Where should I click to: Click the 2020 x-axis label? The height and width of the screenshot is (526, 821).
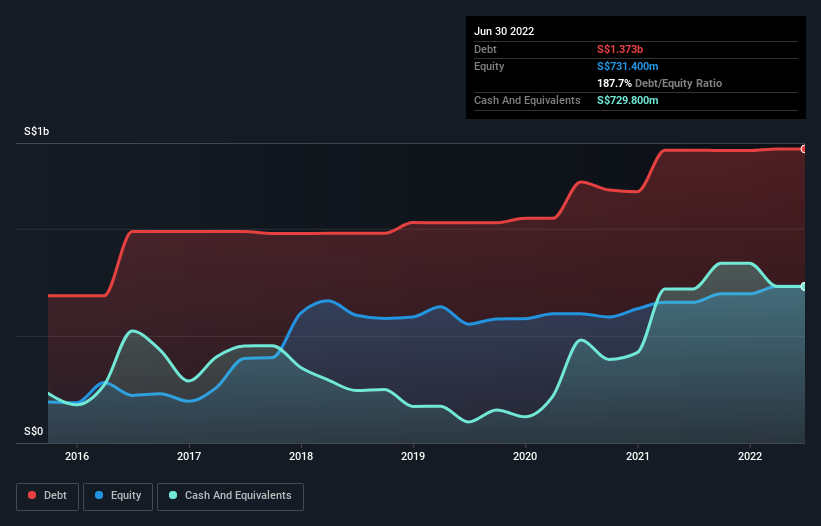[525, 456]
